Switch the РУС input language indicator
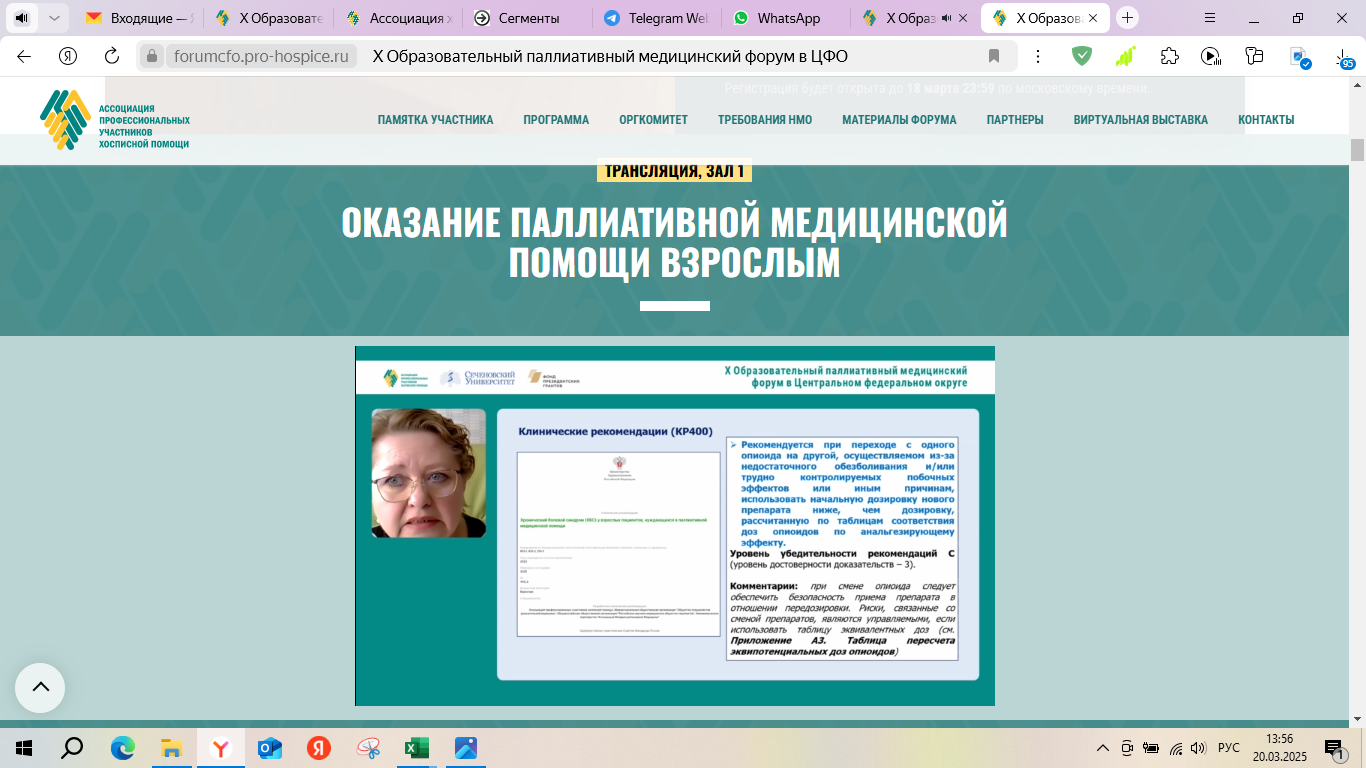 1229,747
